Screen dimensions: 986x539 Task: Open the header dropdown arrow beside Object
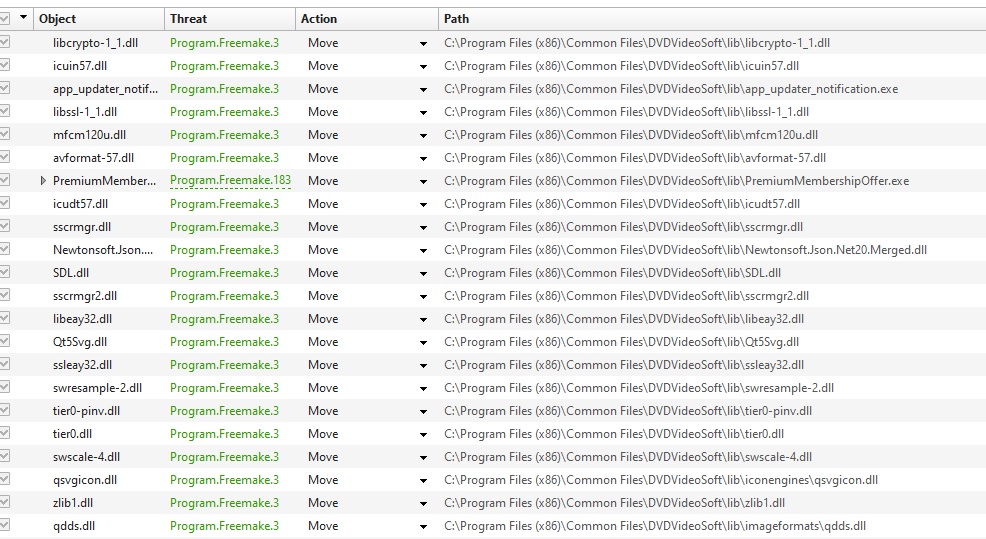point(24,18)
